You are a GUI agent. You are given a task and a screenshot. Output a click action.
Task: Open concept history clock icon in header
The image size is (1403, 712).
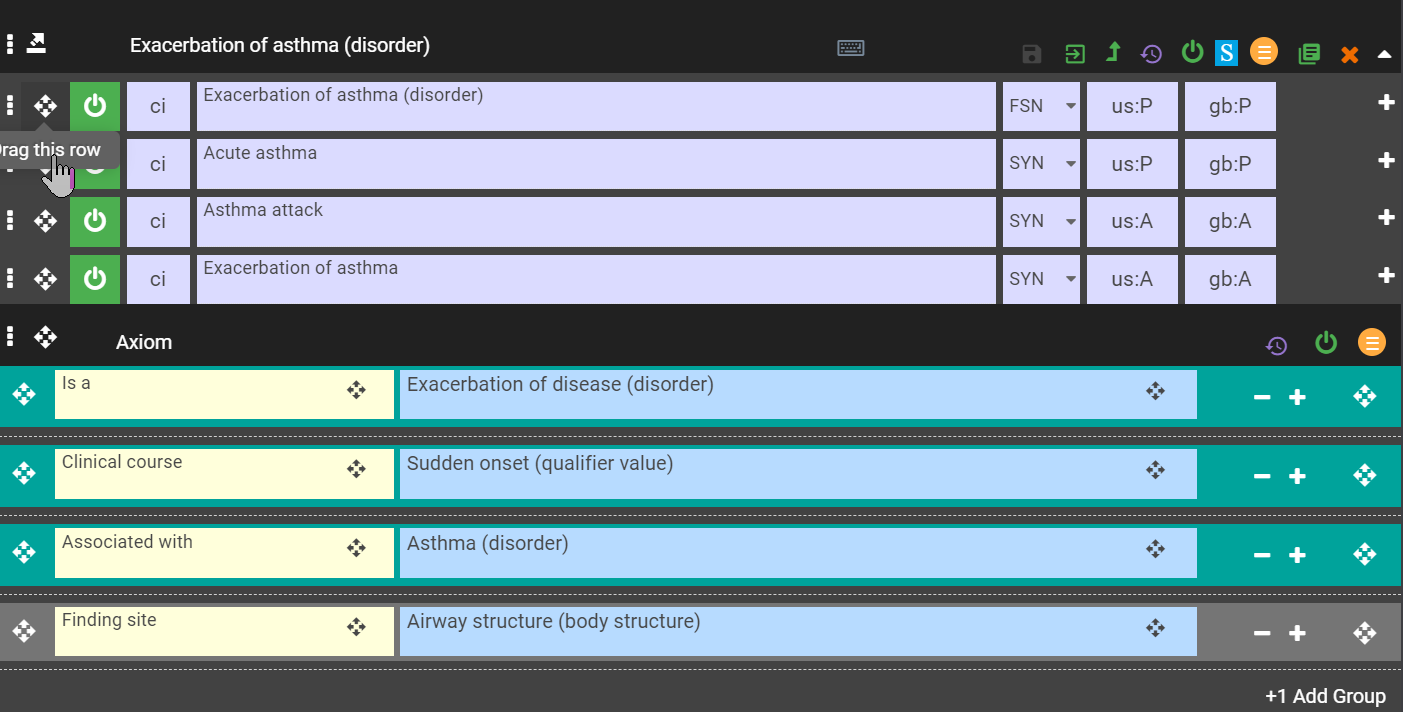click(1151, 53)
